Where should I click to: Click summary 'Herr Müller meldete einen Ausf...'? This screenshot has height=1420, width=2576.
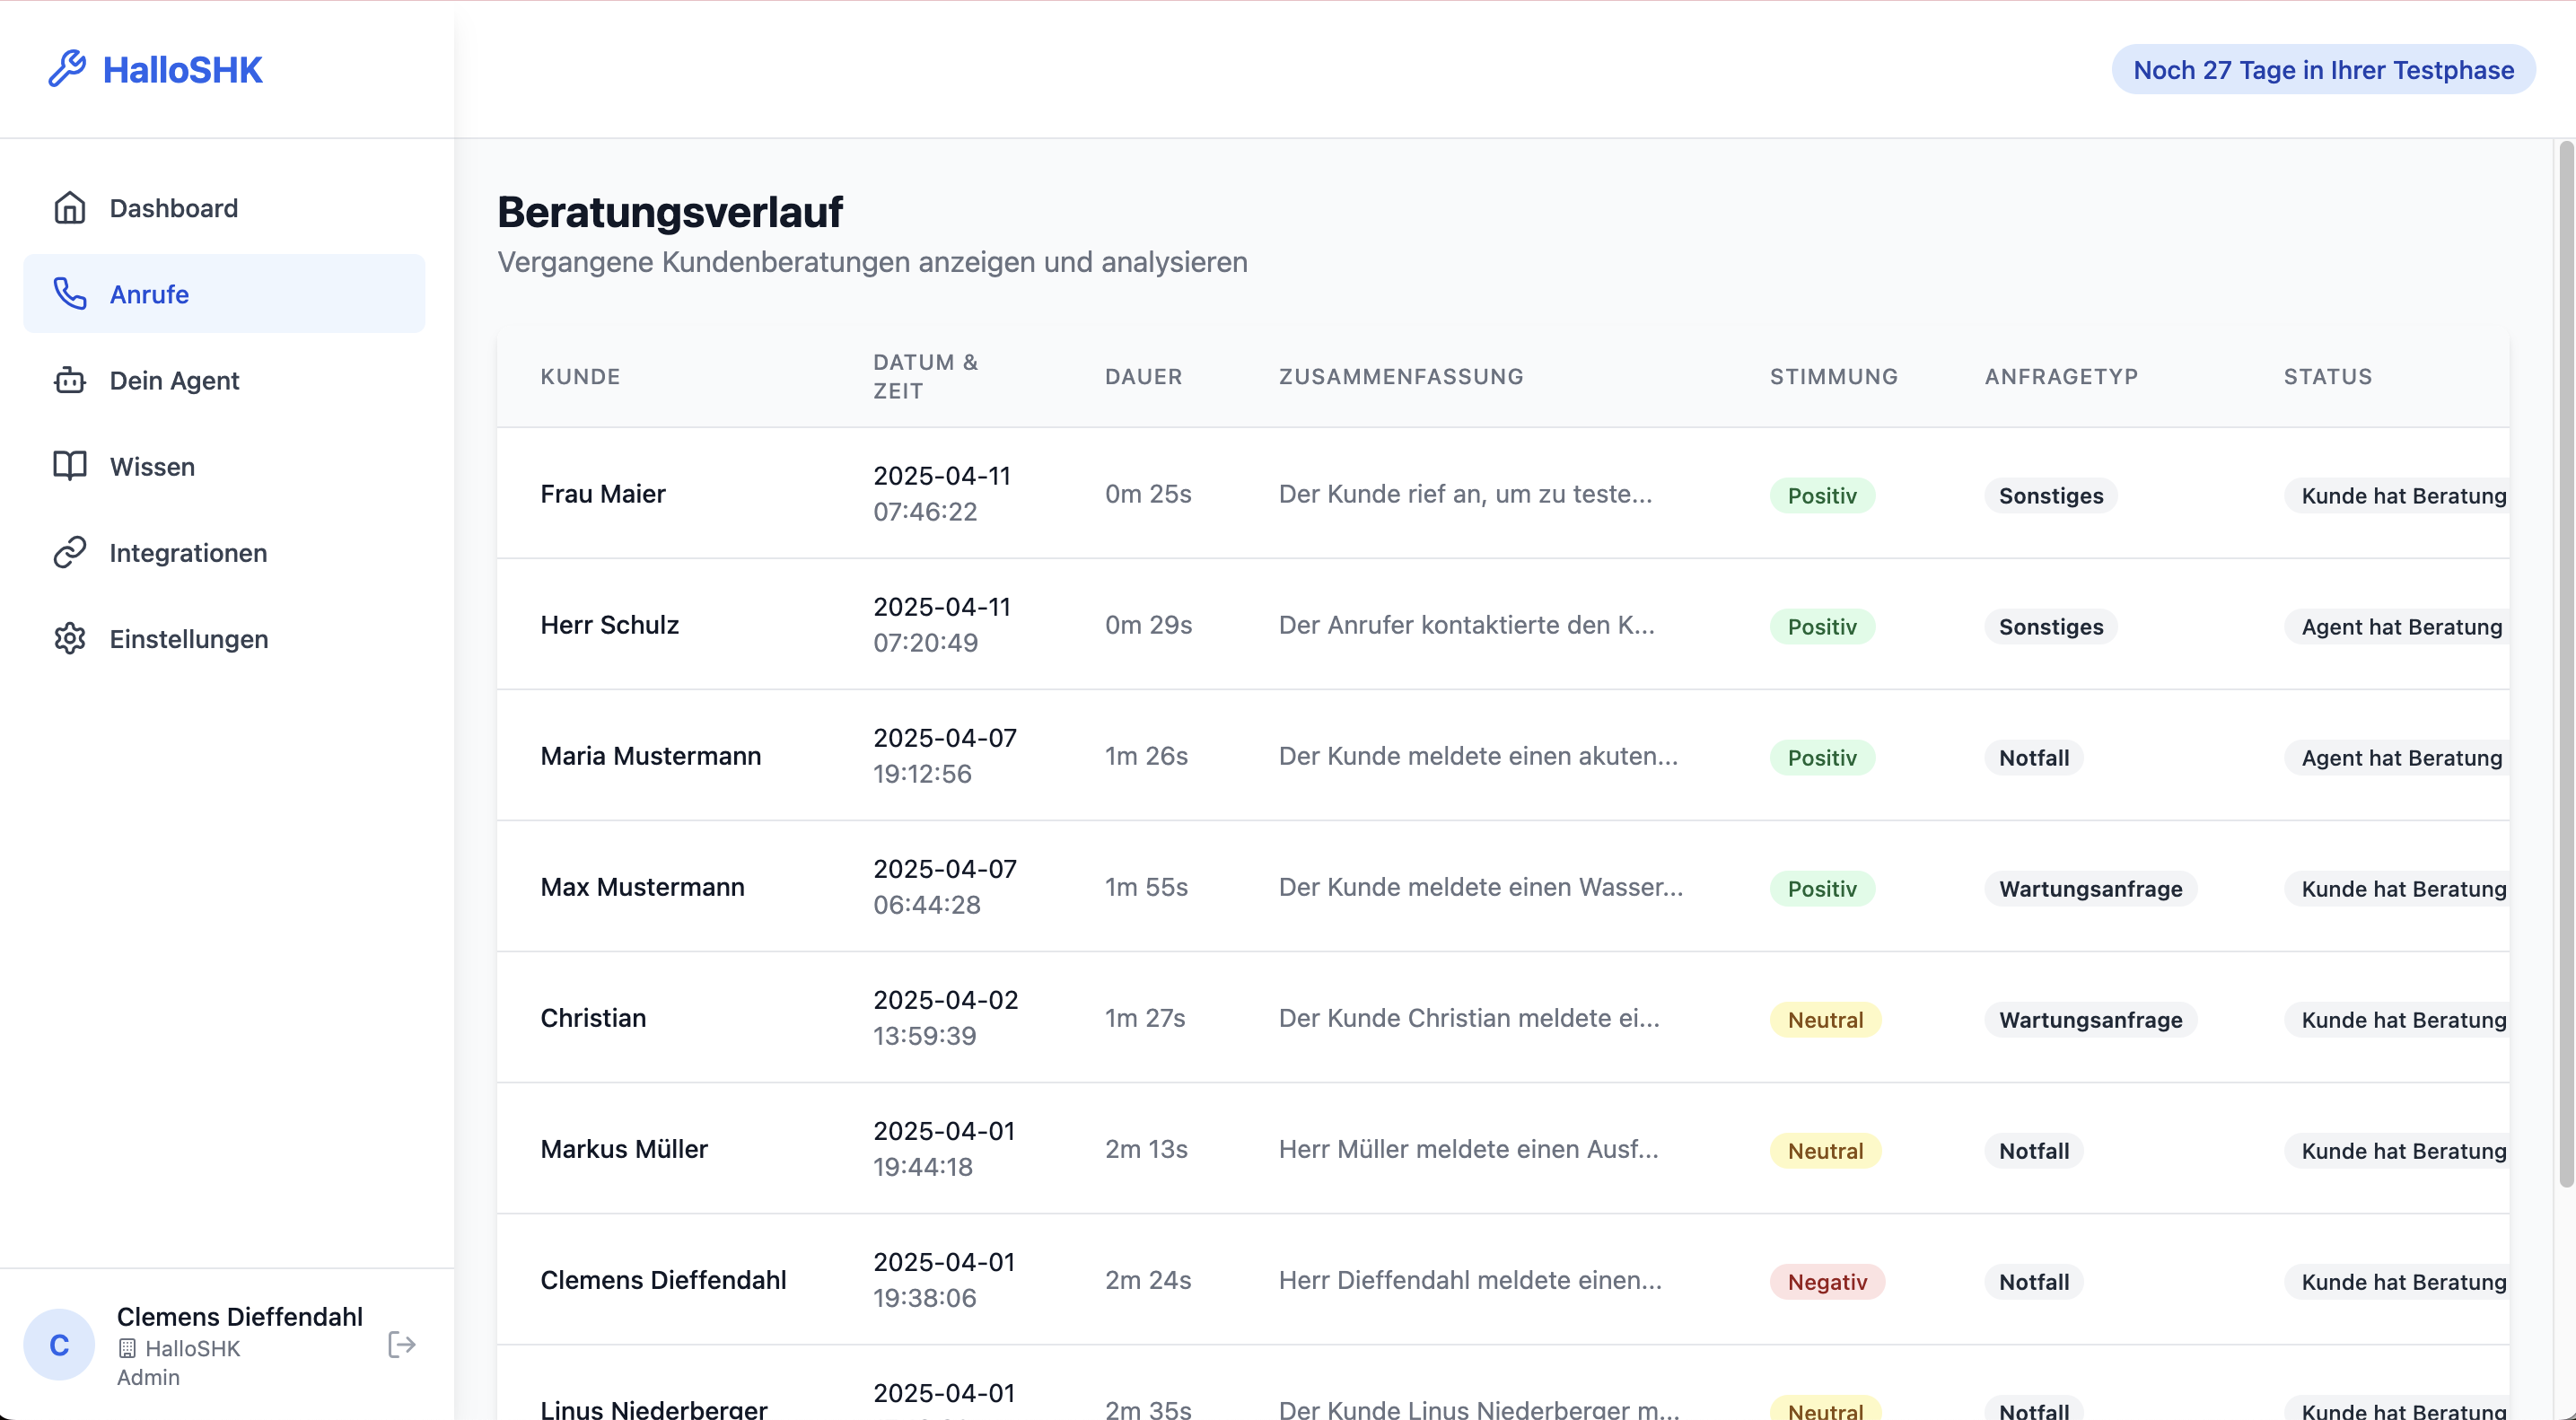(x=1468, y=1148)
